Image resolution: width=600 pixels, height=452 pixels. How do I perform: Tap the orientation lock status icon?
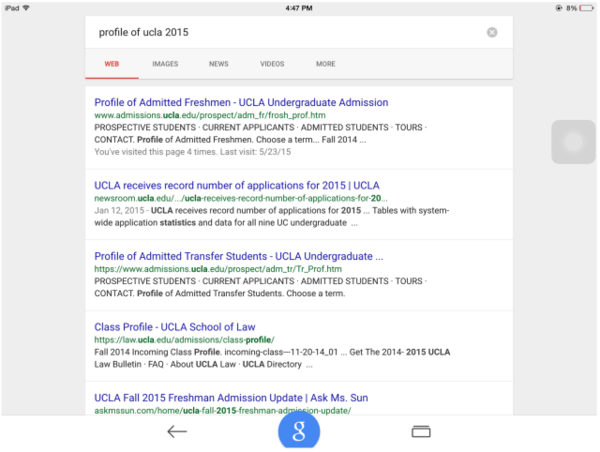click(x=559, y=8)
